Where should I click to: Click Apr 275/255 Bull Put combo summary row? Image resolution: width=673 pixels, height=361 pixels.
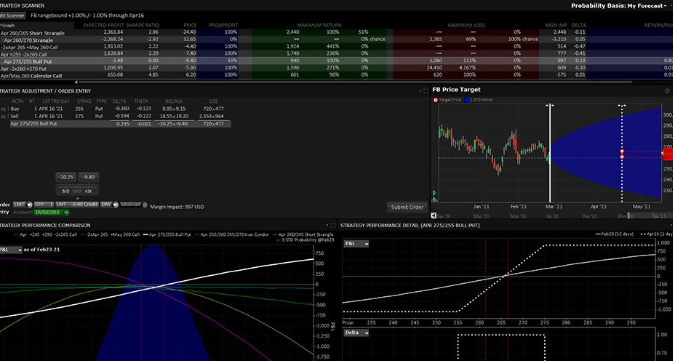[x=120, y=124]
